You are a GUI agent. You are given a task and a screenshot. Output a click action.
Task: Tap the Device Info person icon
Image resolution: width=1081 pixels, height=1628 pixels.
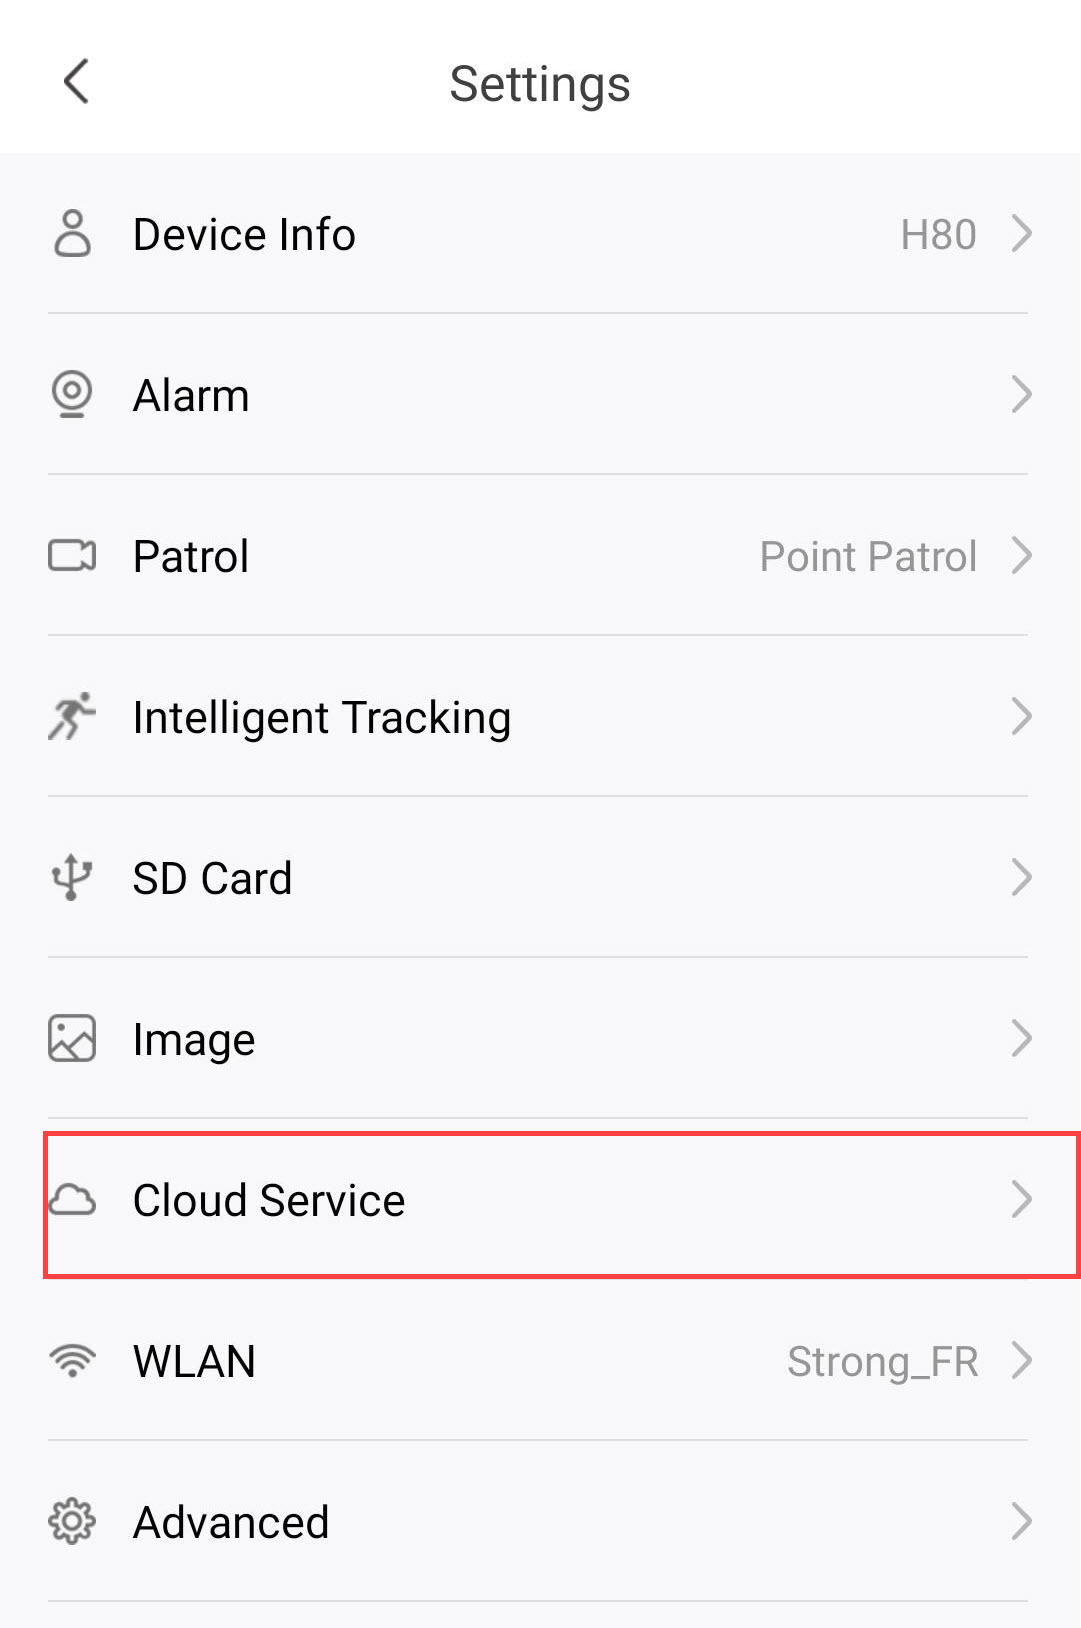tap(72, 234)
